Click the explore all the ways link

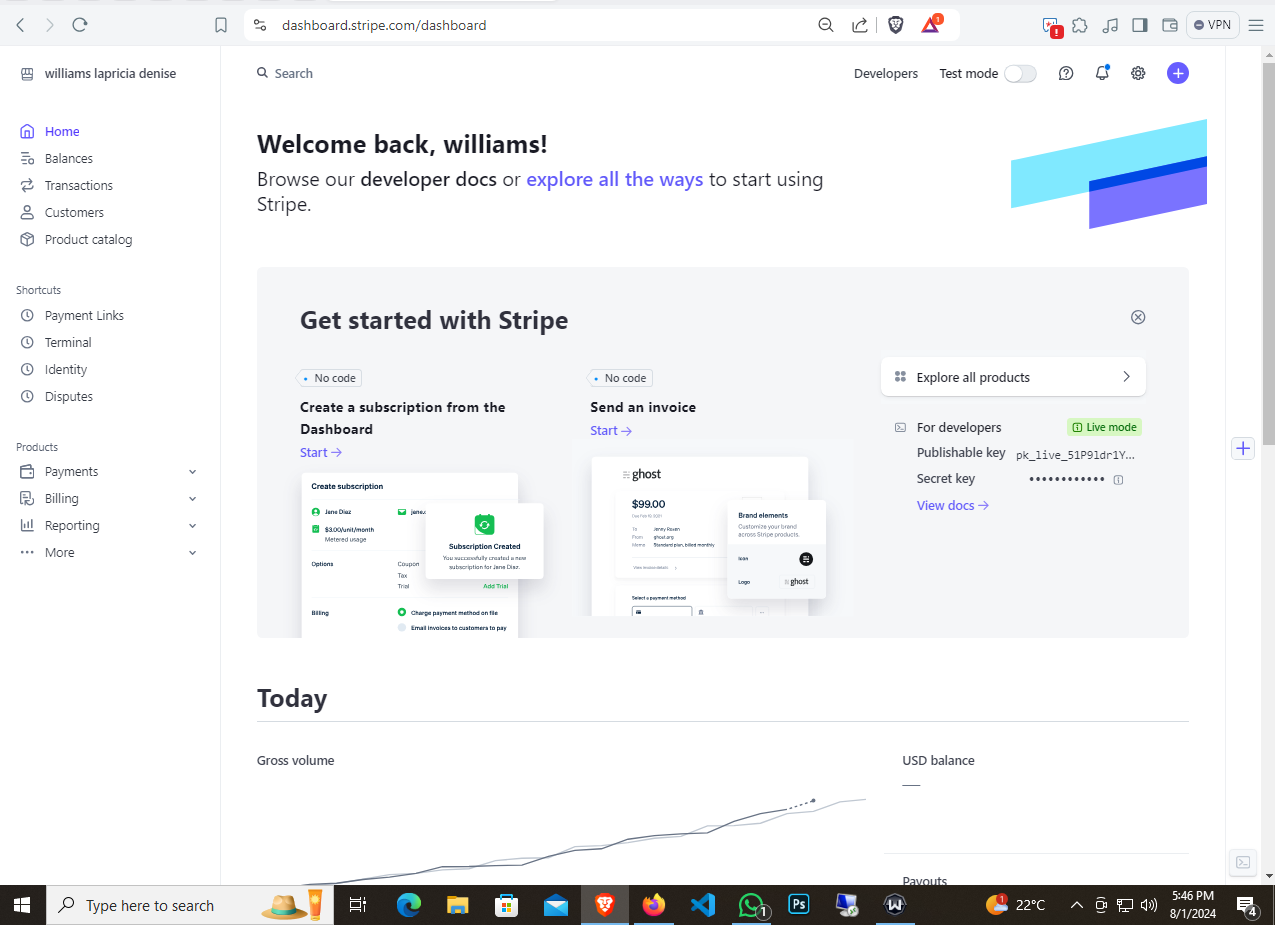point(614,180)
